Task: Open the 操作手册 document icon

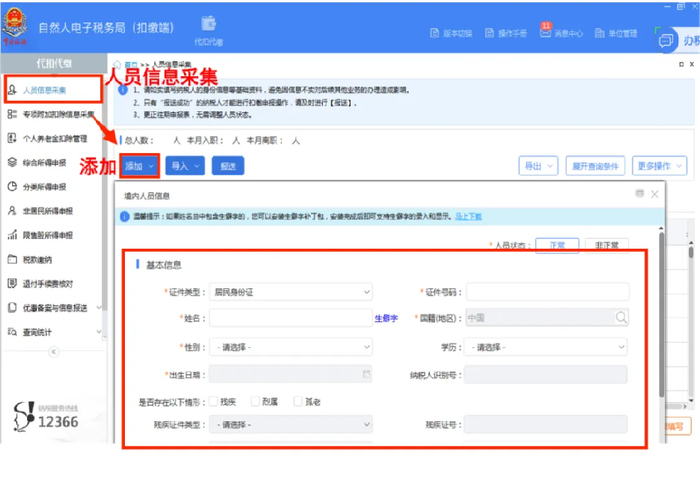Action: click(489, 33)
